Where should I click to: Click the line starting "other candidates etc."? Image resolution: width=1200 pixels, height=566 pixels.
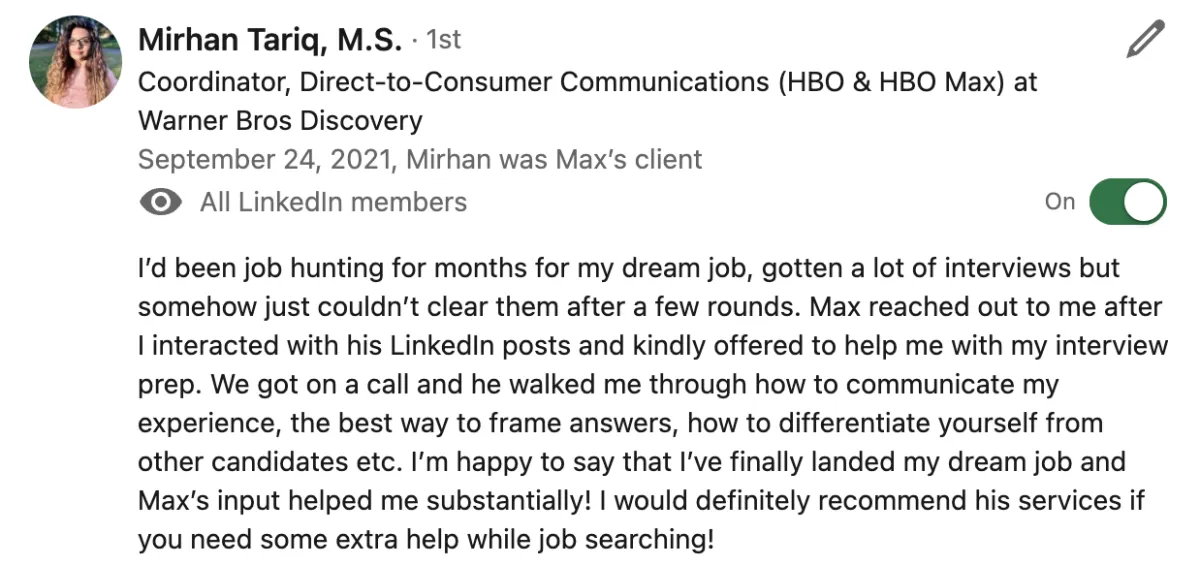coord(632,463)
